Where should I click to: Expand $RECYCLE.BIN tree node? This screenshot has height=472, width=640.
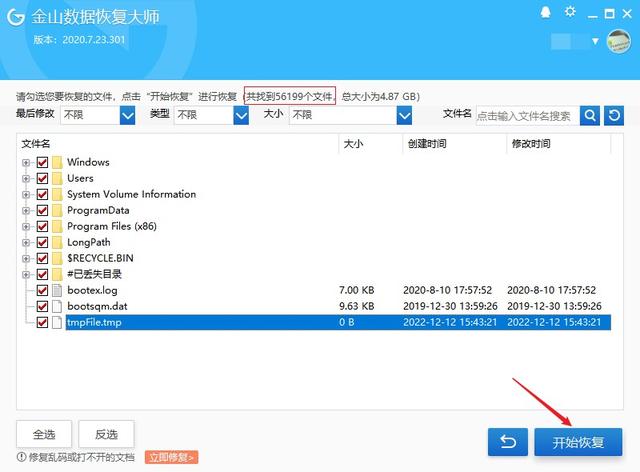tap(26, 259)
